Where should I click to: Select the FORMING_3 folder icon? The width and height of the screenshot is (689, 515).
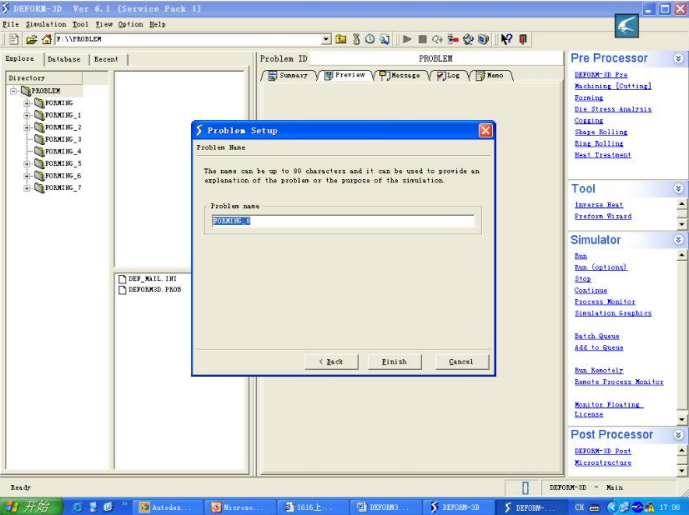click(x=39, y=139)
